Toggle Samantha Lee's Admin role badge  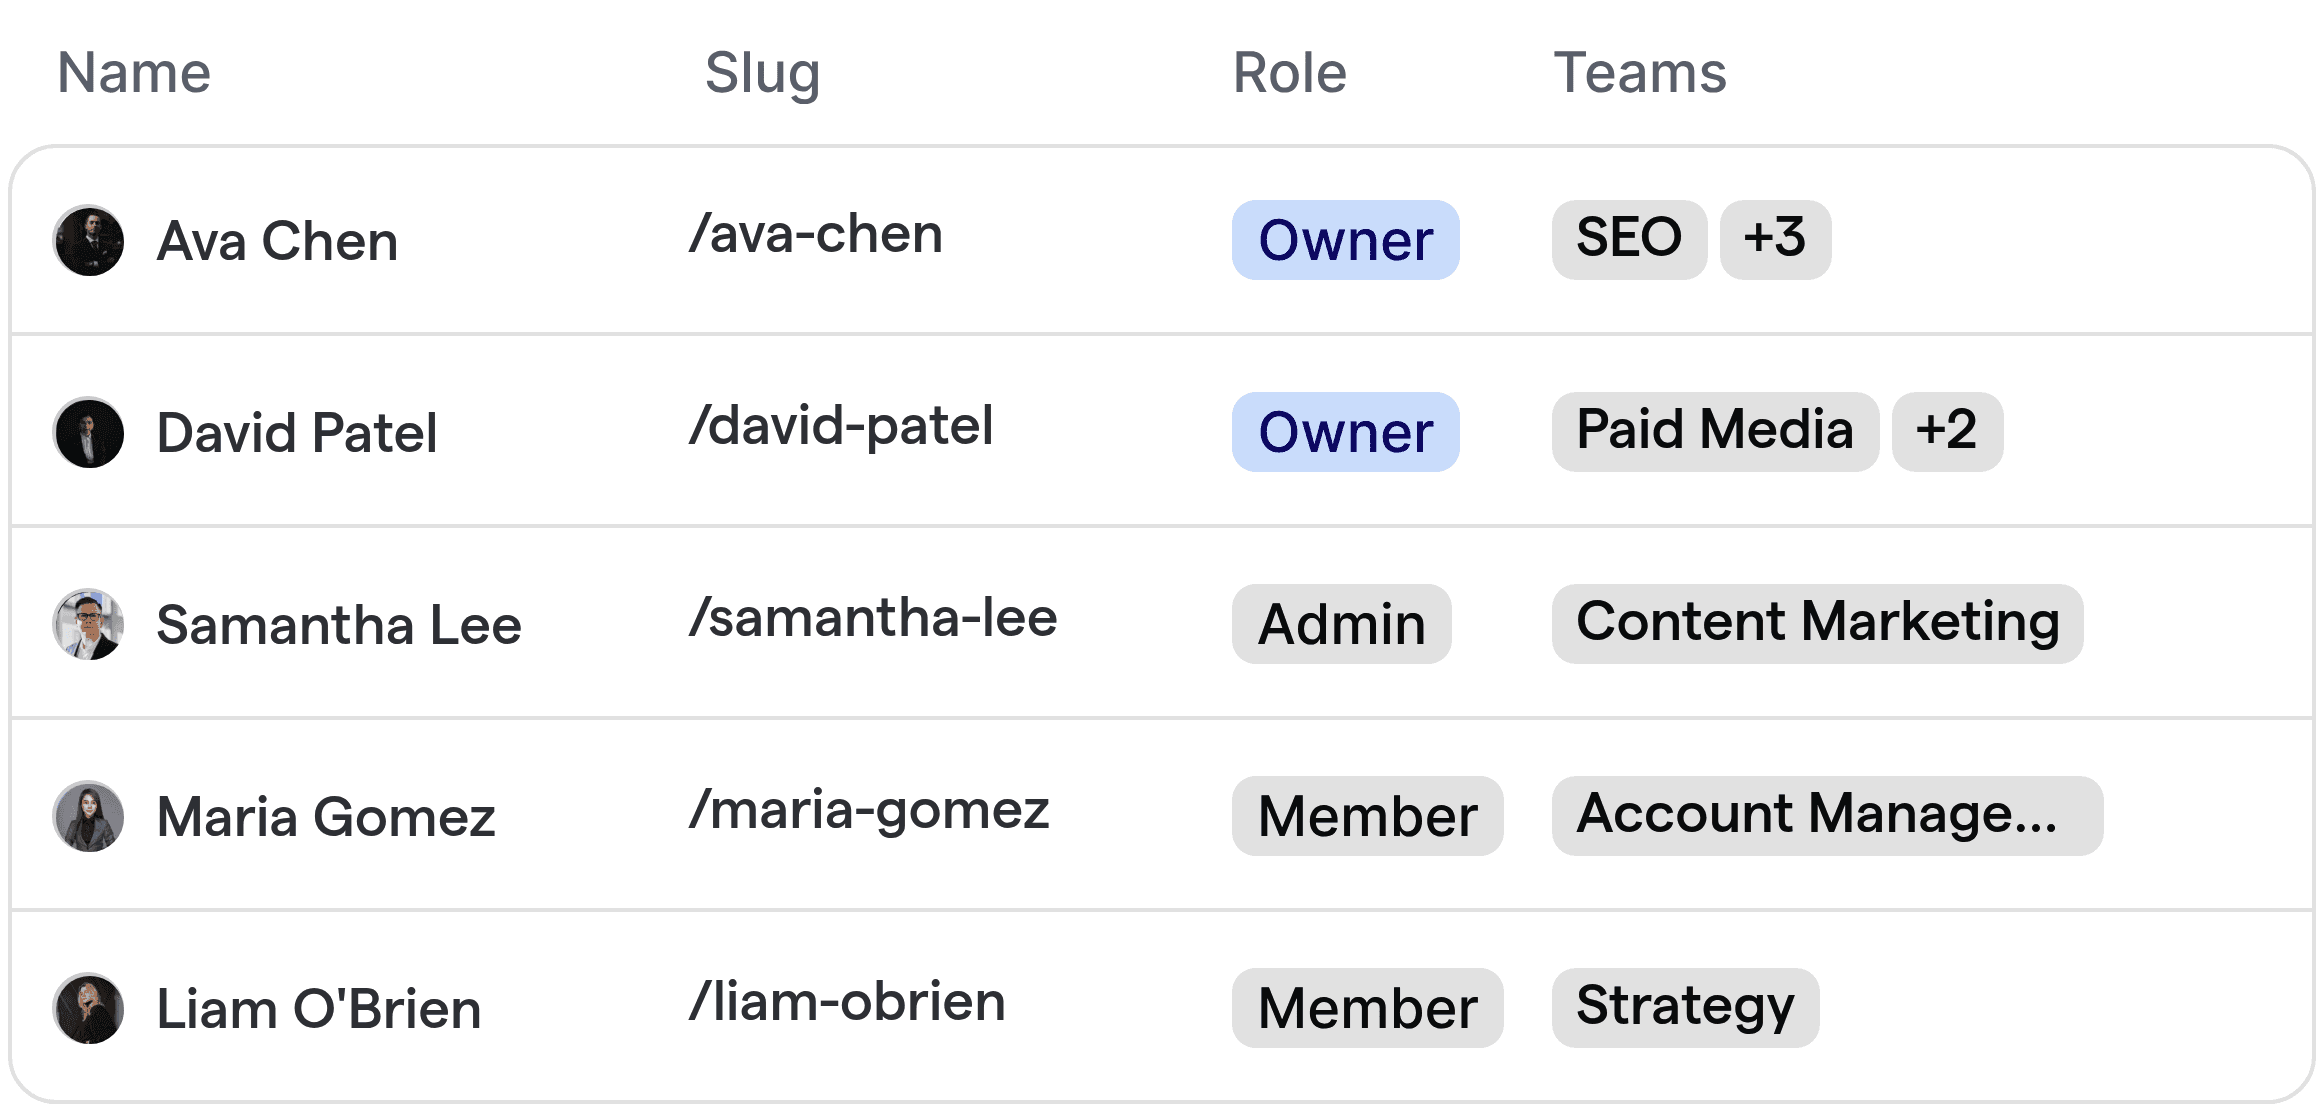pos(1341,624)
